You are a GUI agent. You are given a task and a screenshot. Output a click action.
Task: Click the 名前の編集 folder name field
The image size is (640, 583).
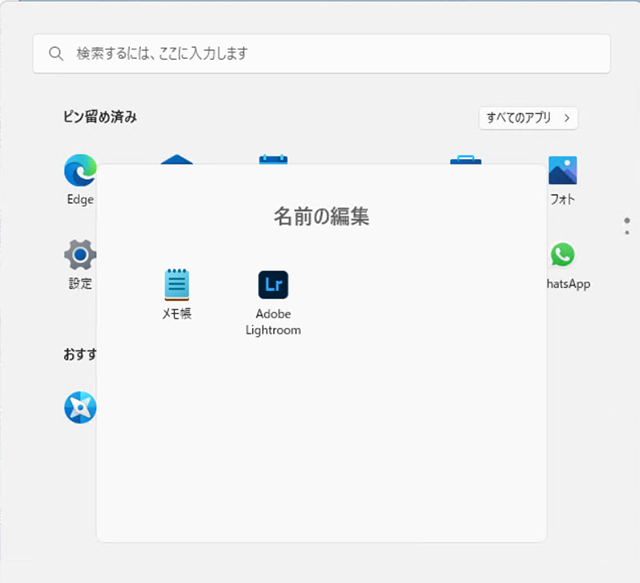point(321,216)
